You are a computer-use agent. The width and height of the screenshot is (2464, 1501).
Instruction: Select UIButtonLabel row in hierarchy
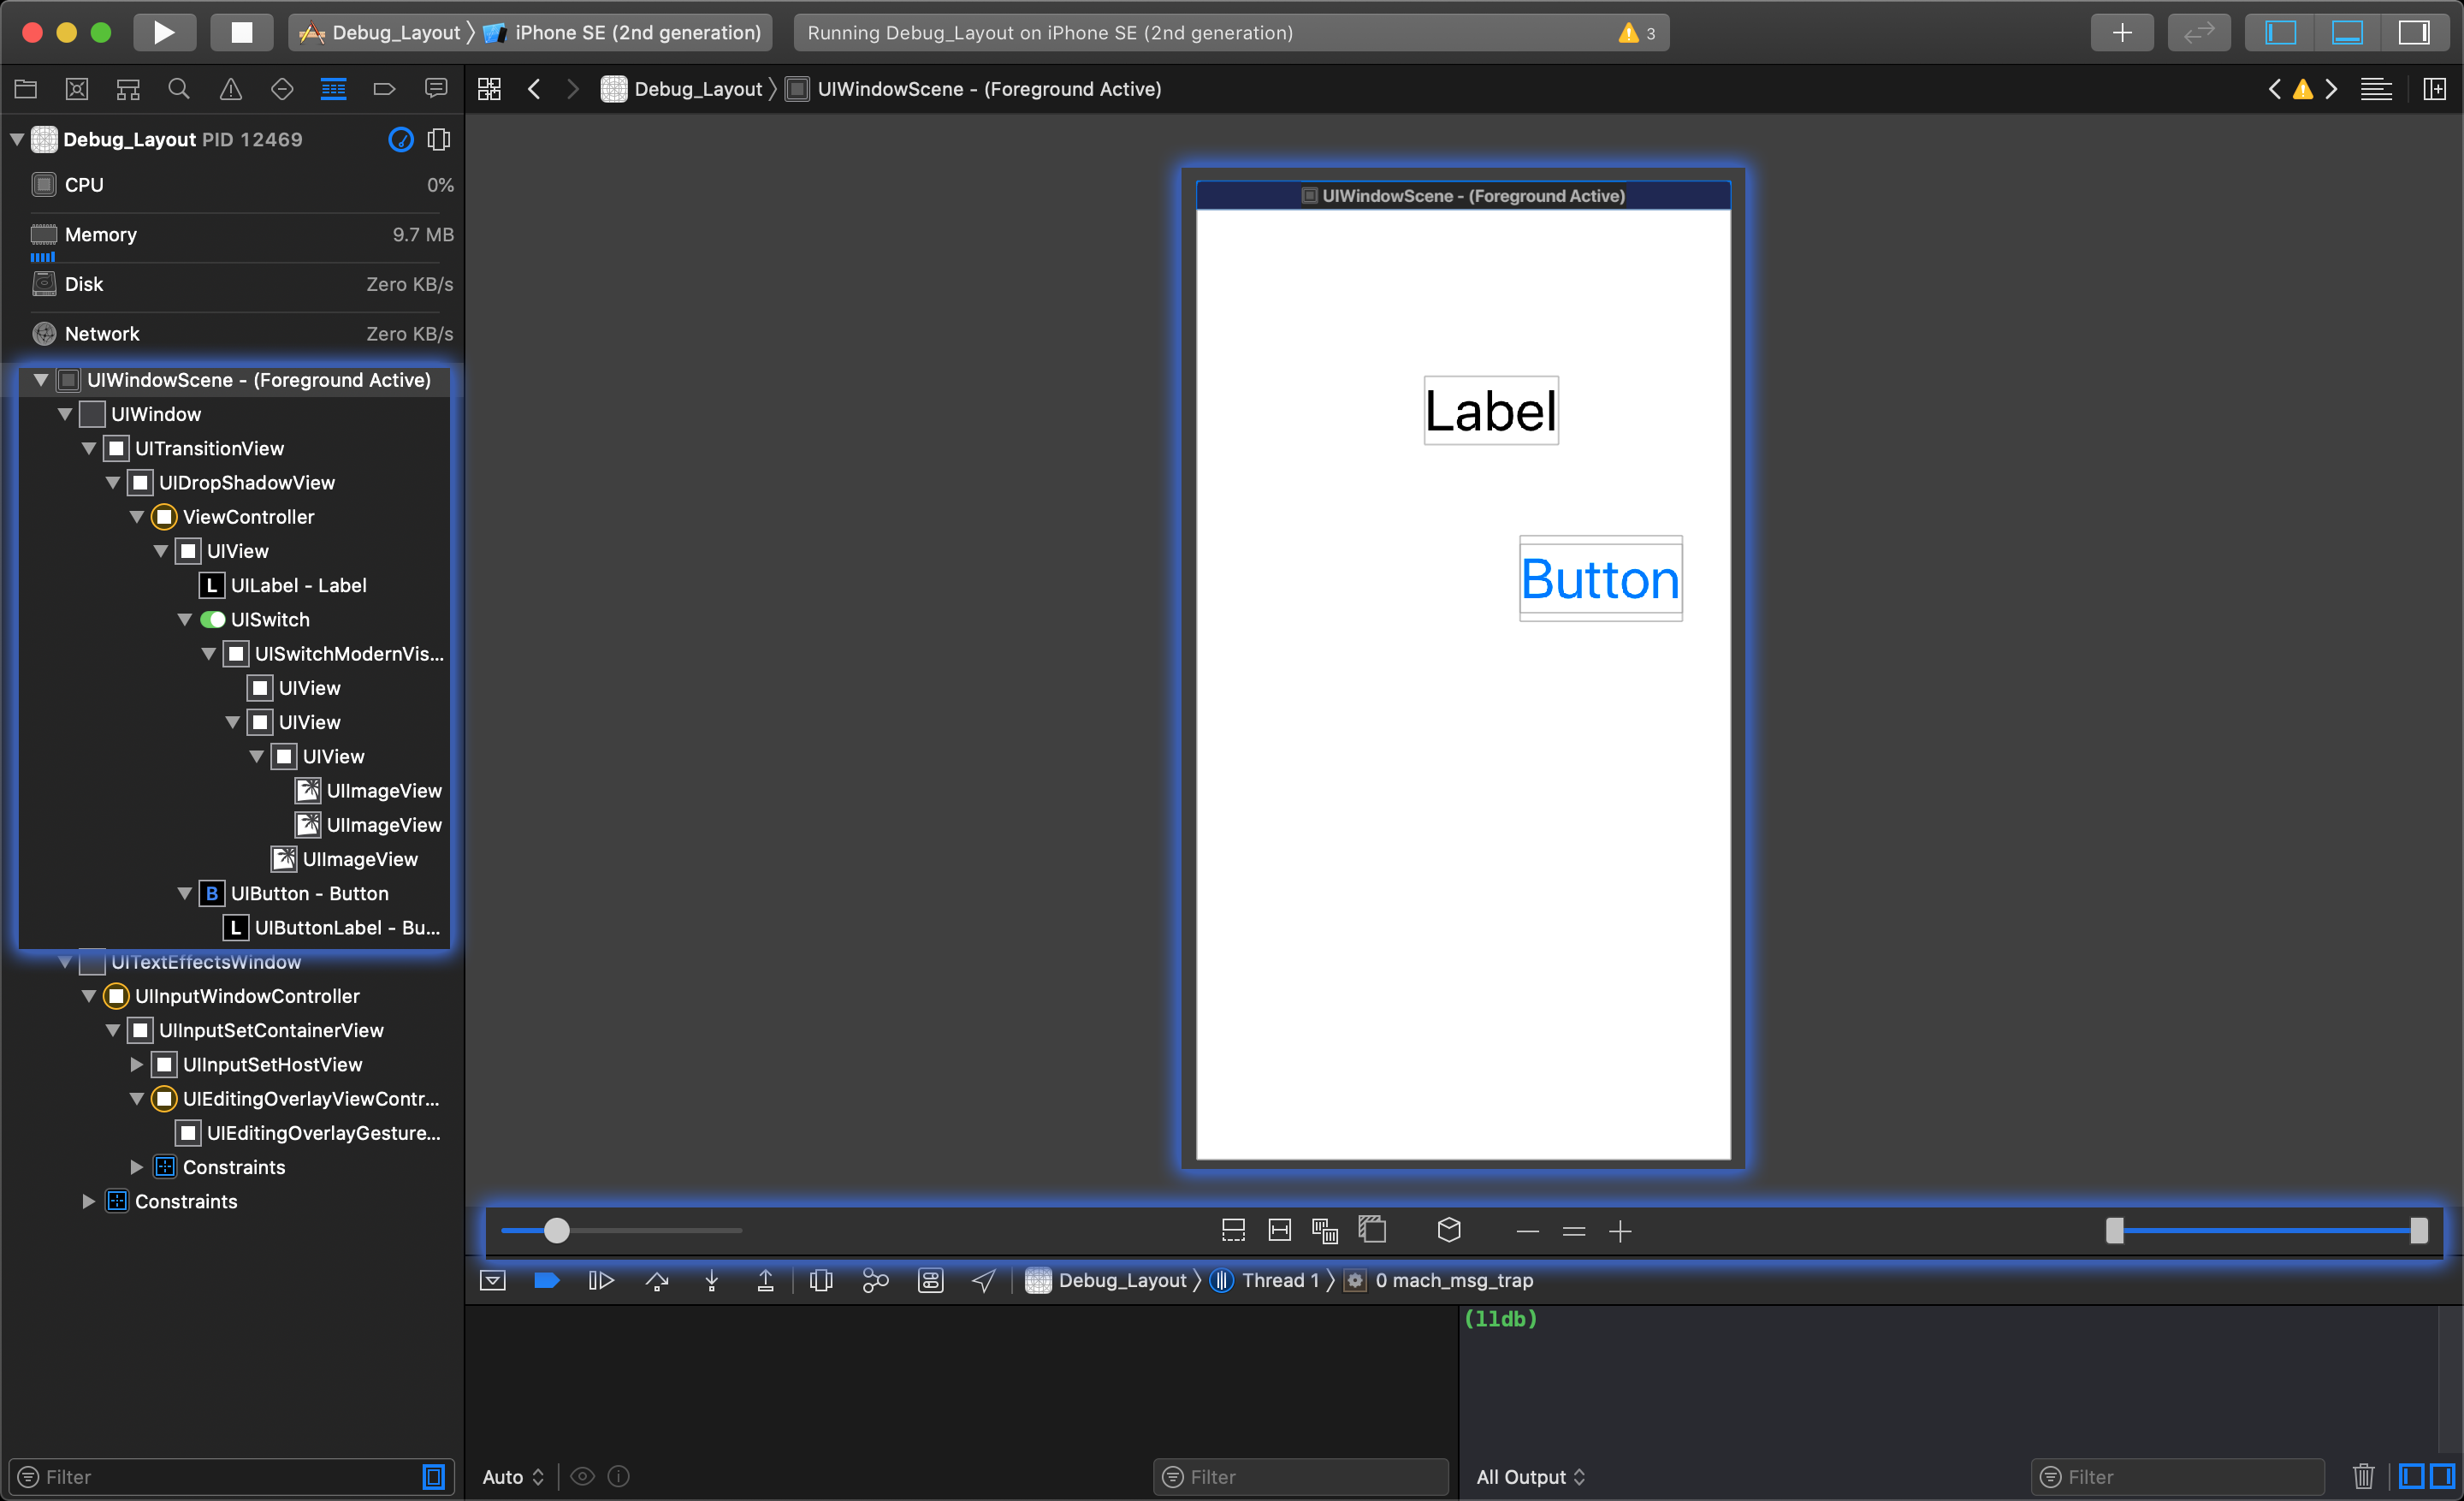[x=332, y=928]
